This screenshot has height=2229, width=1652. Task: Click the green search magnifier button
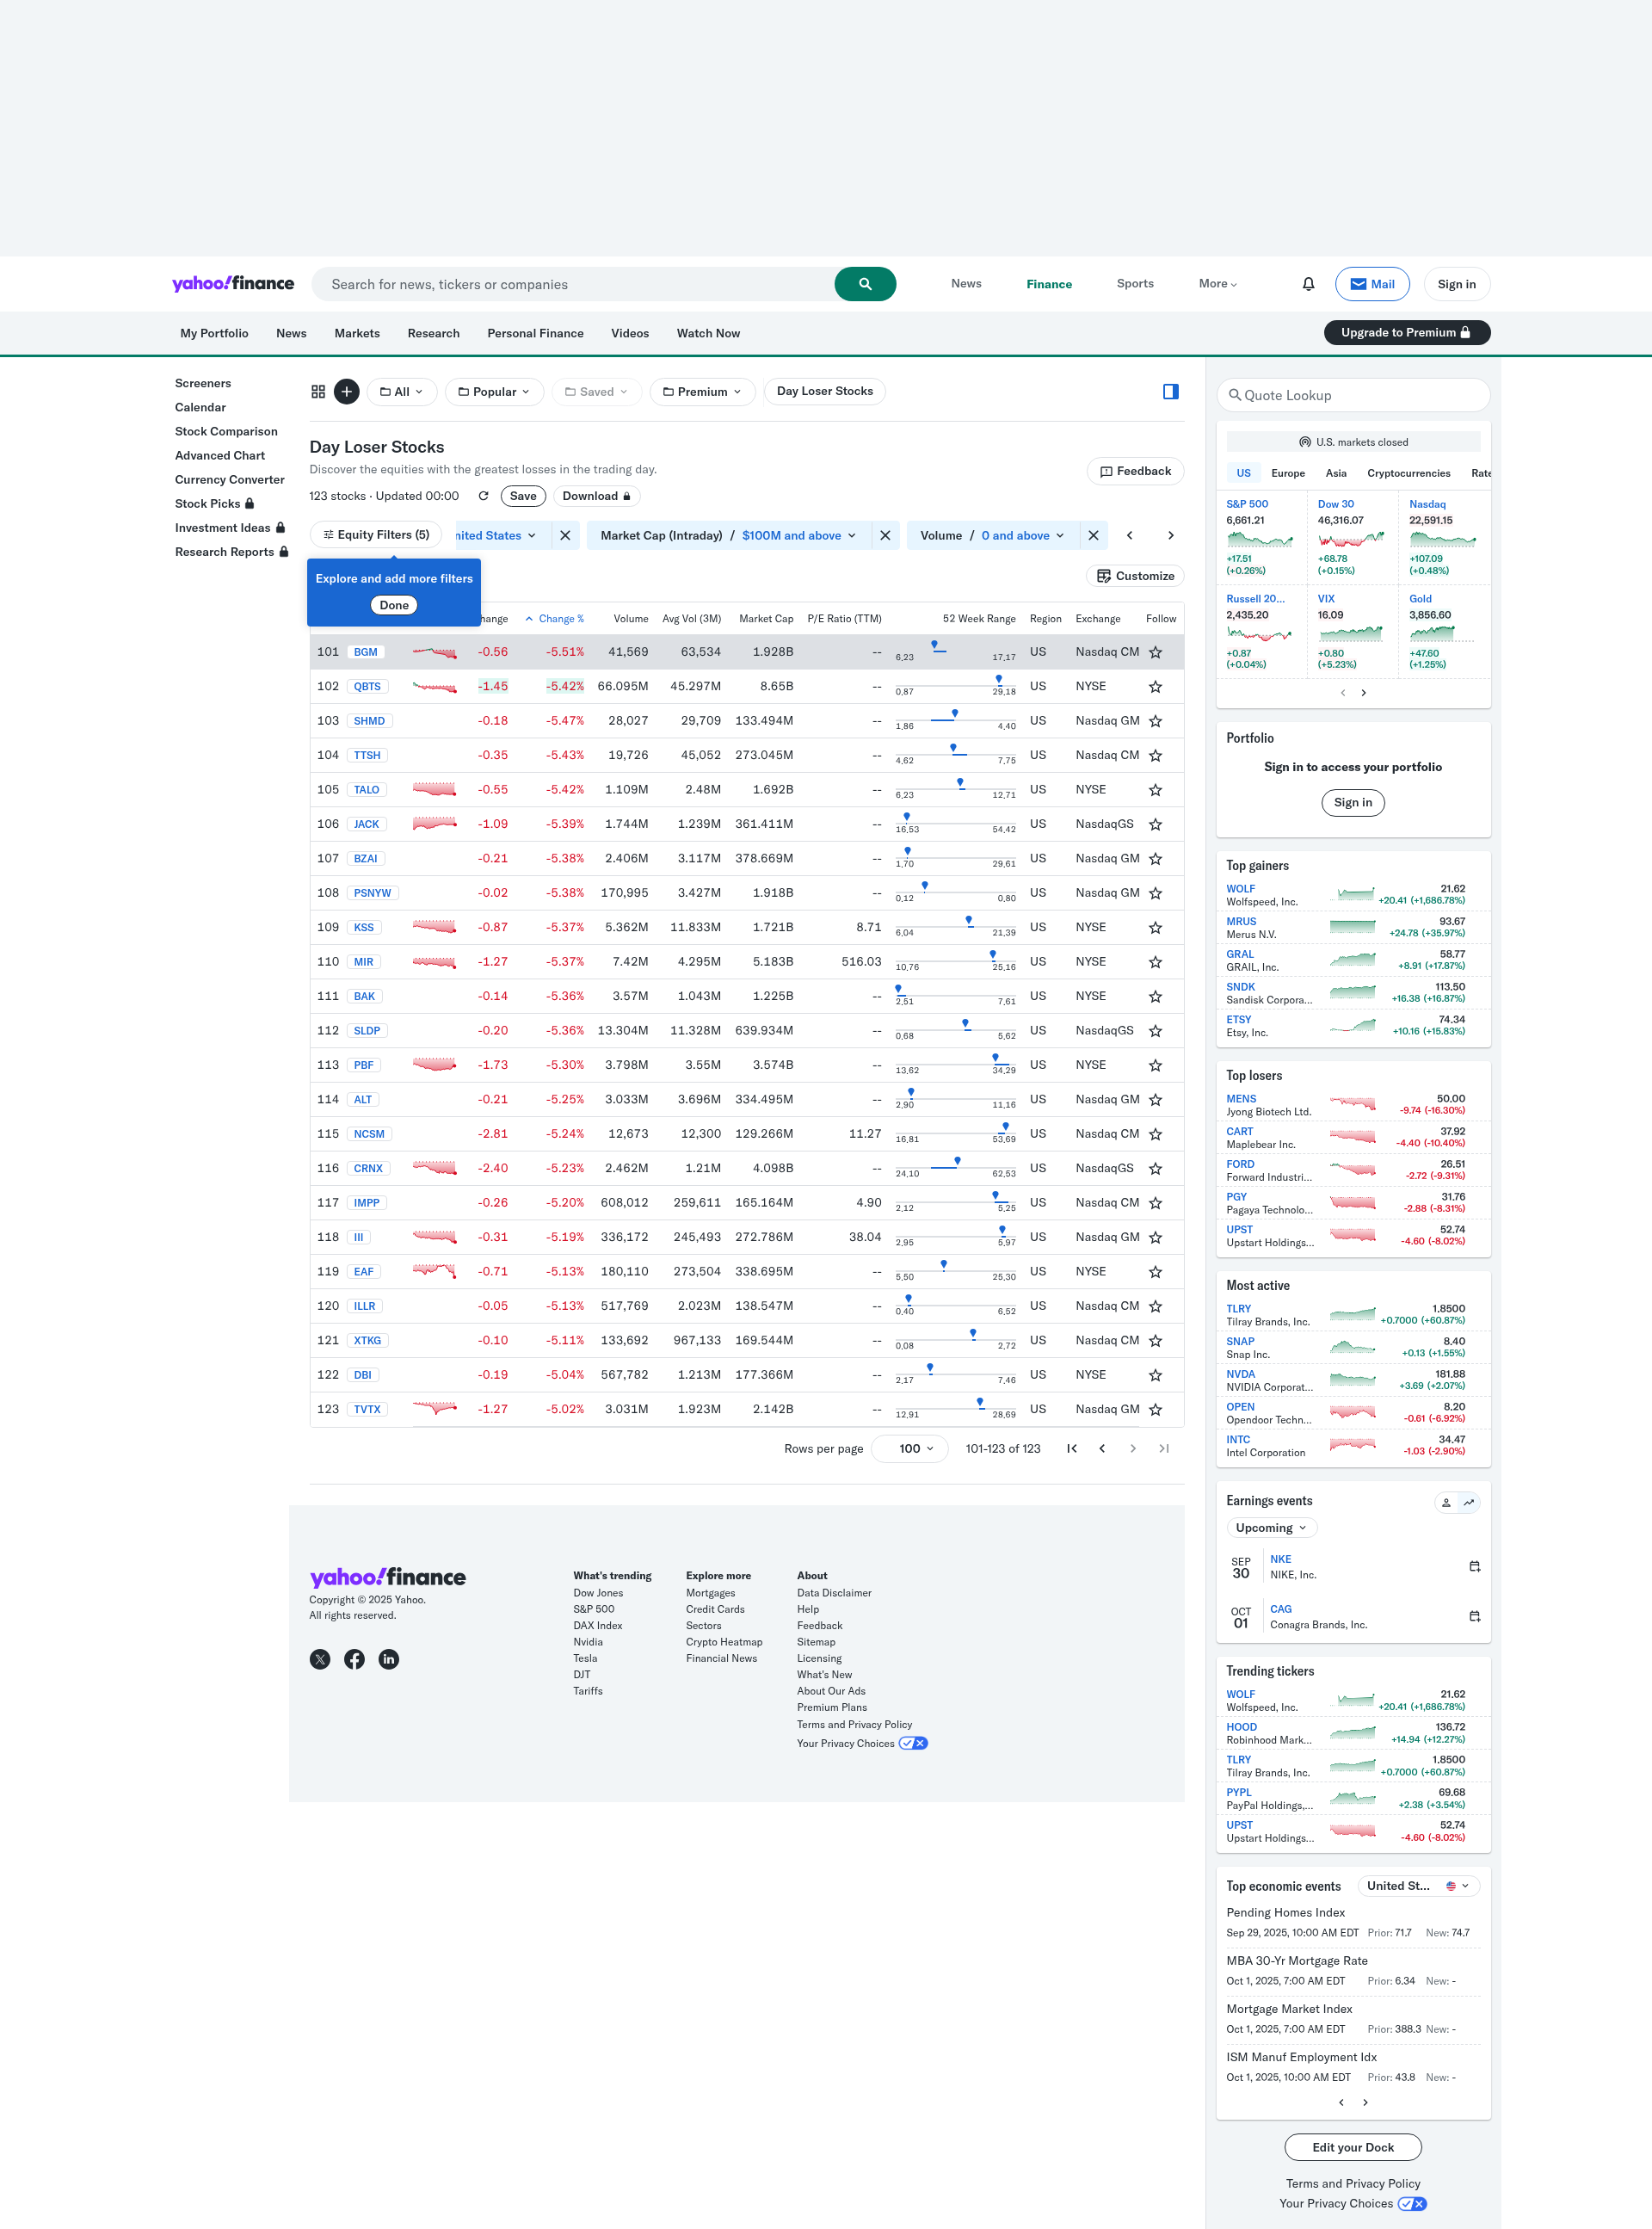click(865, 284)
